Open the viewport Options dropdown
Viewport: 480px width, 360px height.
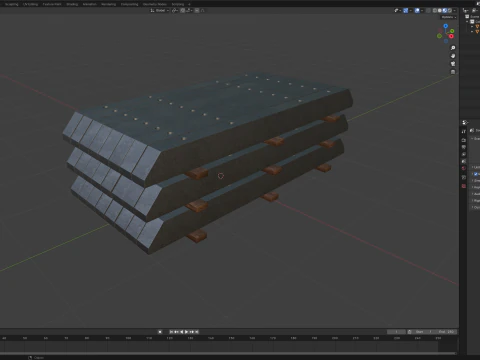tap(449, 17)
